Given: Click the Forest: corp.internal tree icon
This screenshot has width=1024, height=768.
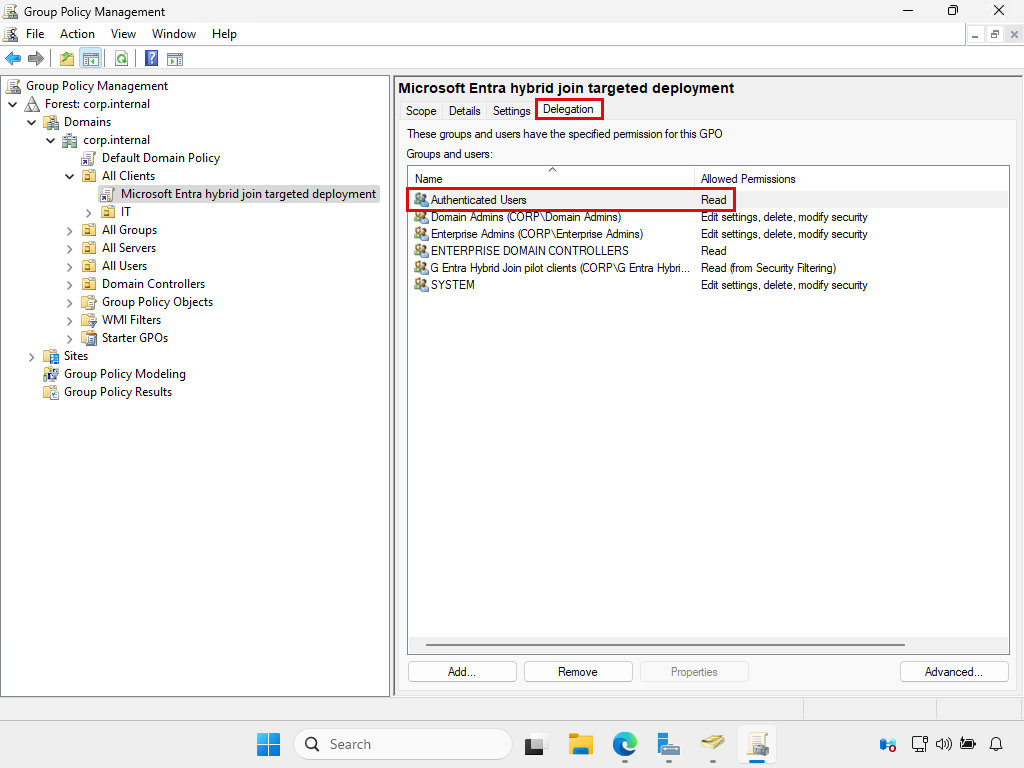Looking at the screenshot, I should pos(32,104).
